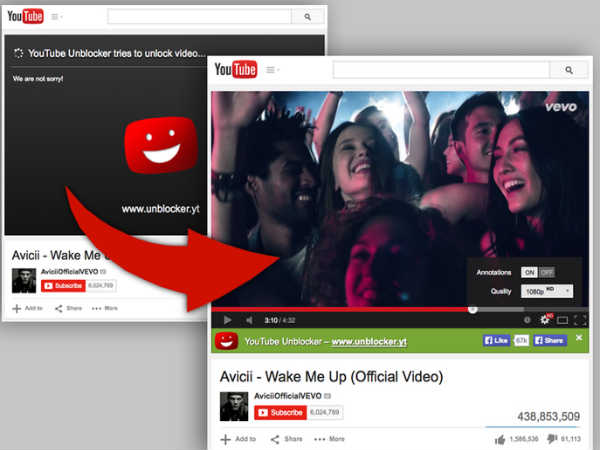
Task: Switch to theater mode player size
Action: (x=562, y=320)
